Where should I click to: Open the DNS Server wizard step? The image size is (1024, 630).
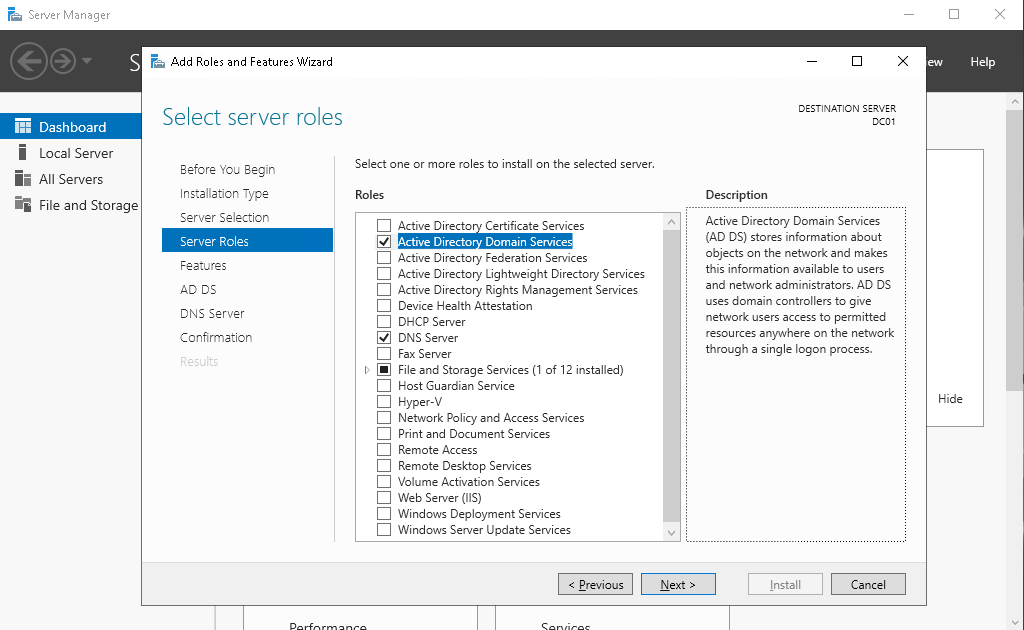point(212,313)
